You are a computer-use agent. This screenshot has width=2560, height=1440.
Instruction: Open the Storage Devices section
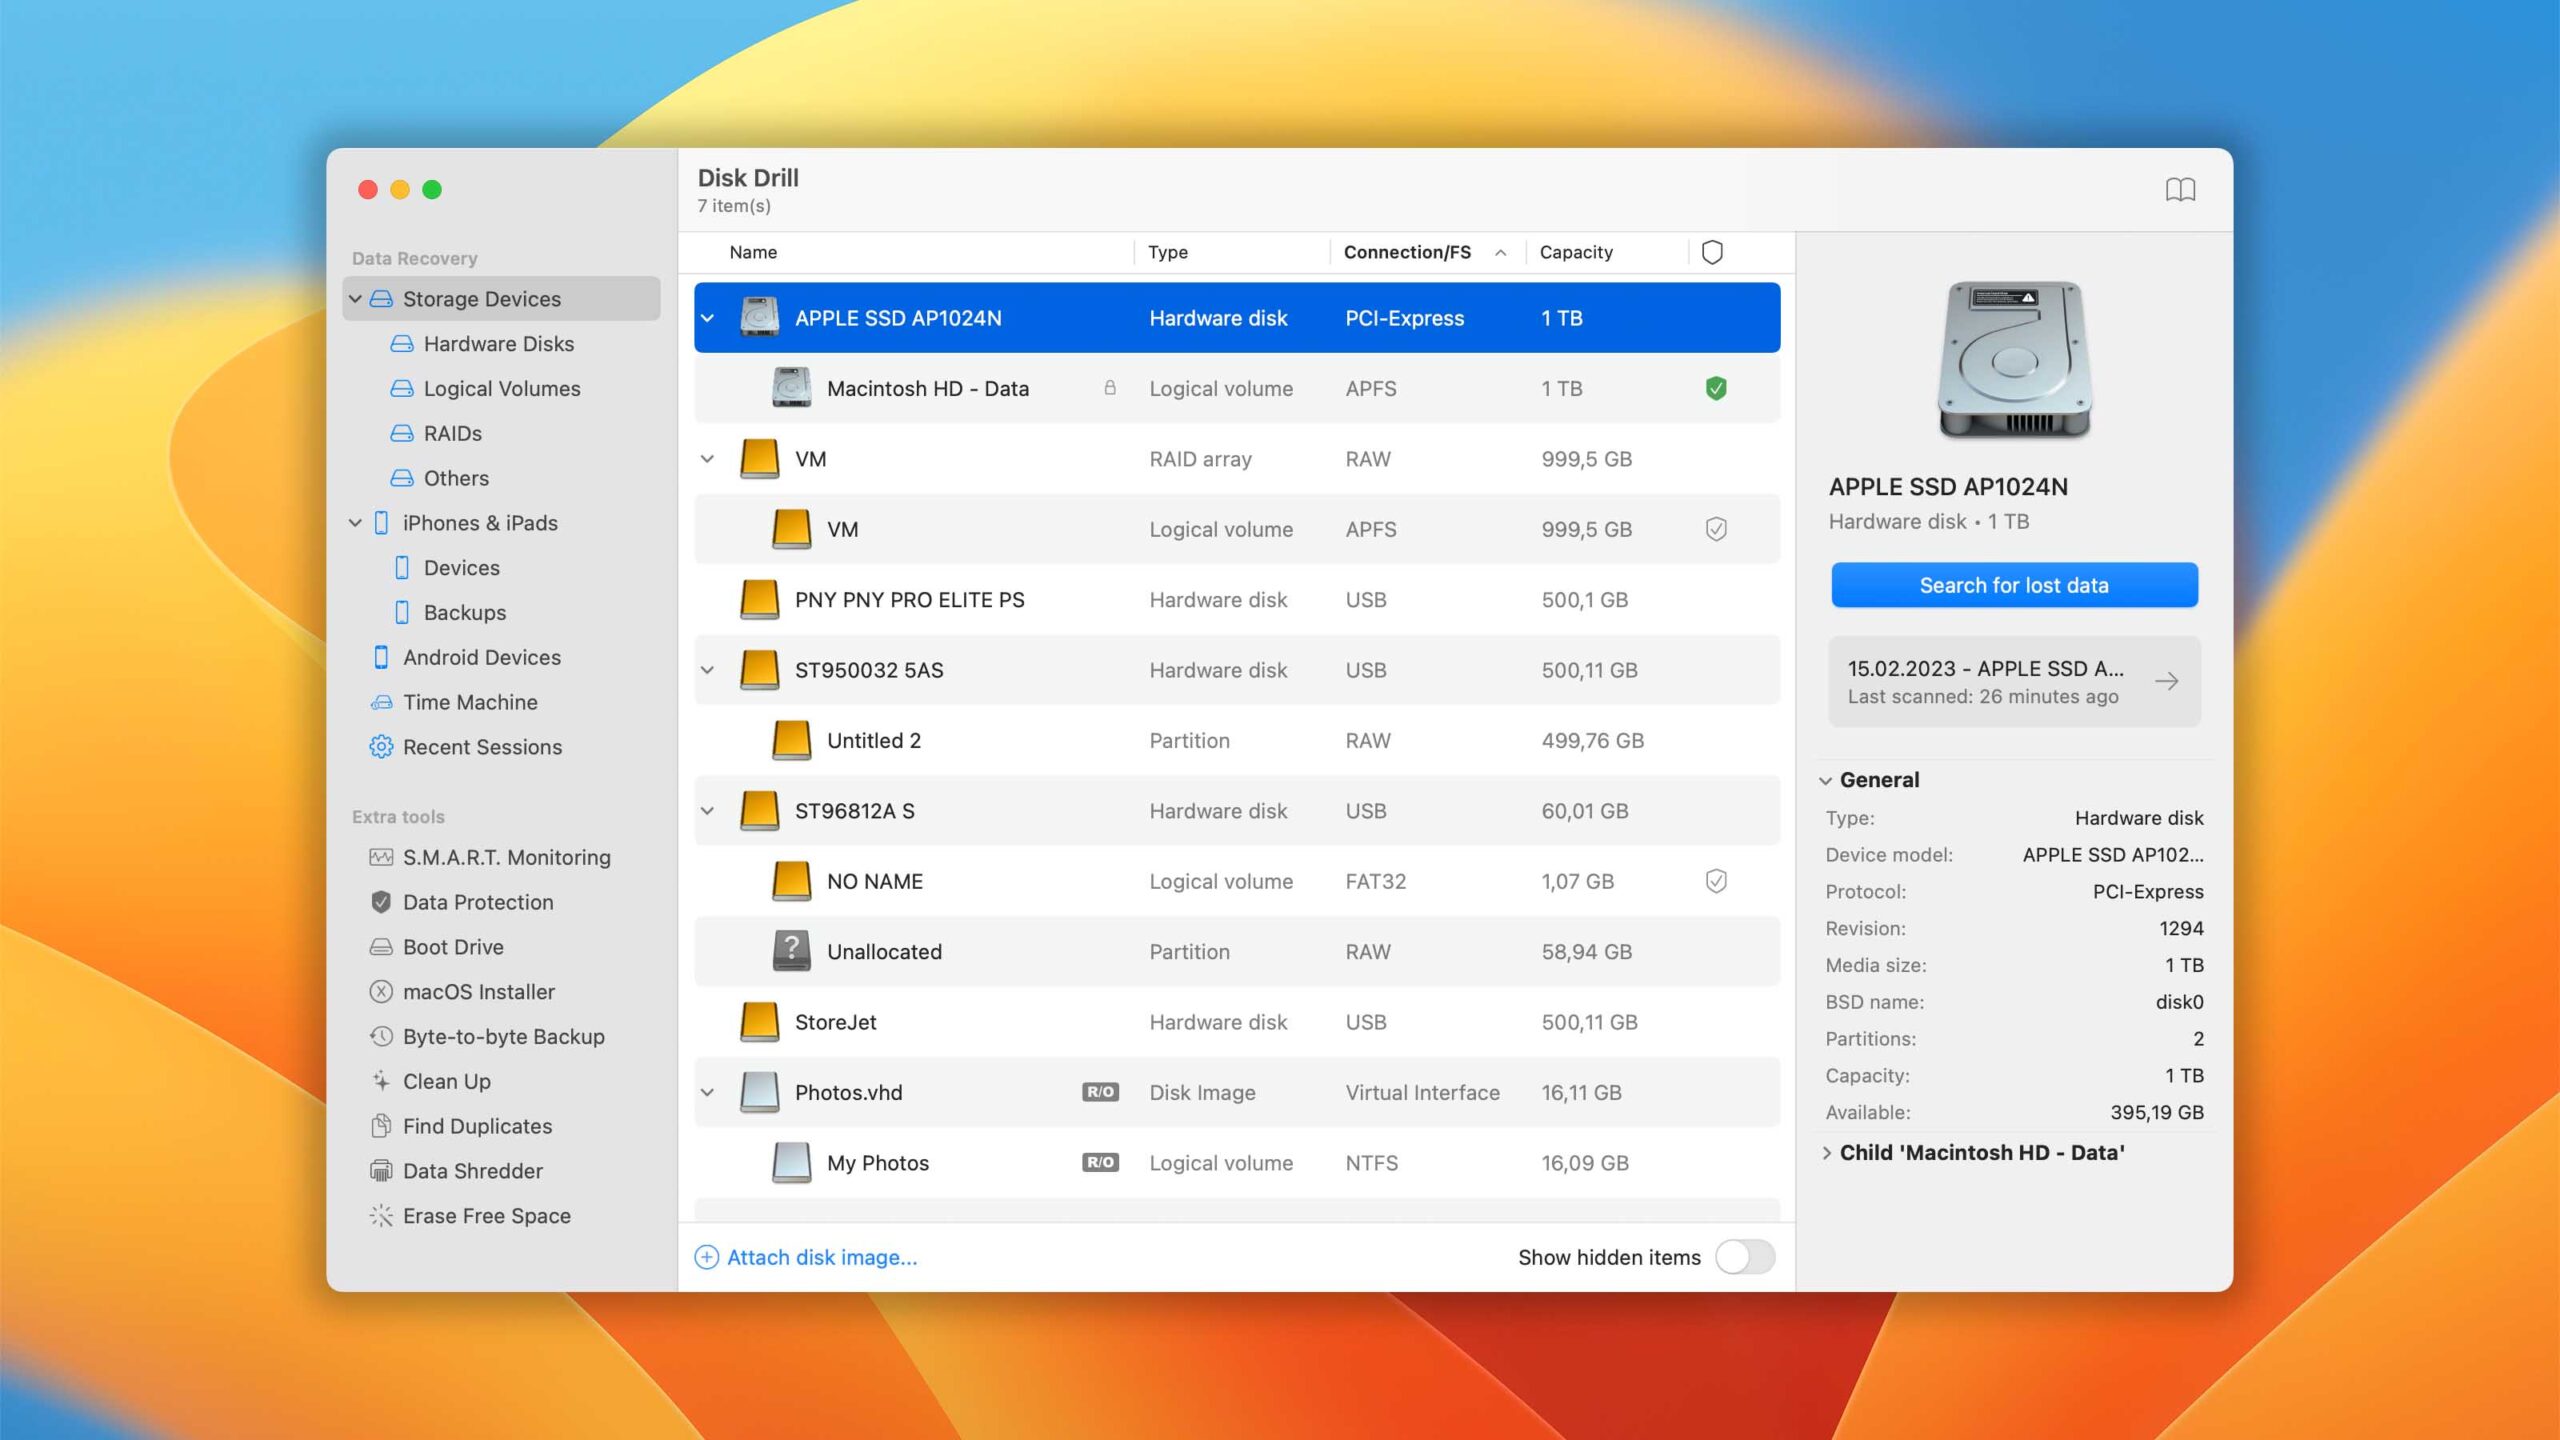click(482, 295)
